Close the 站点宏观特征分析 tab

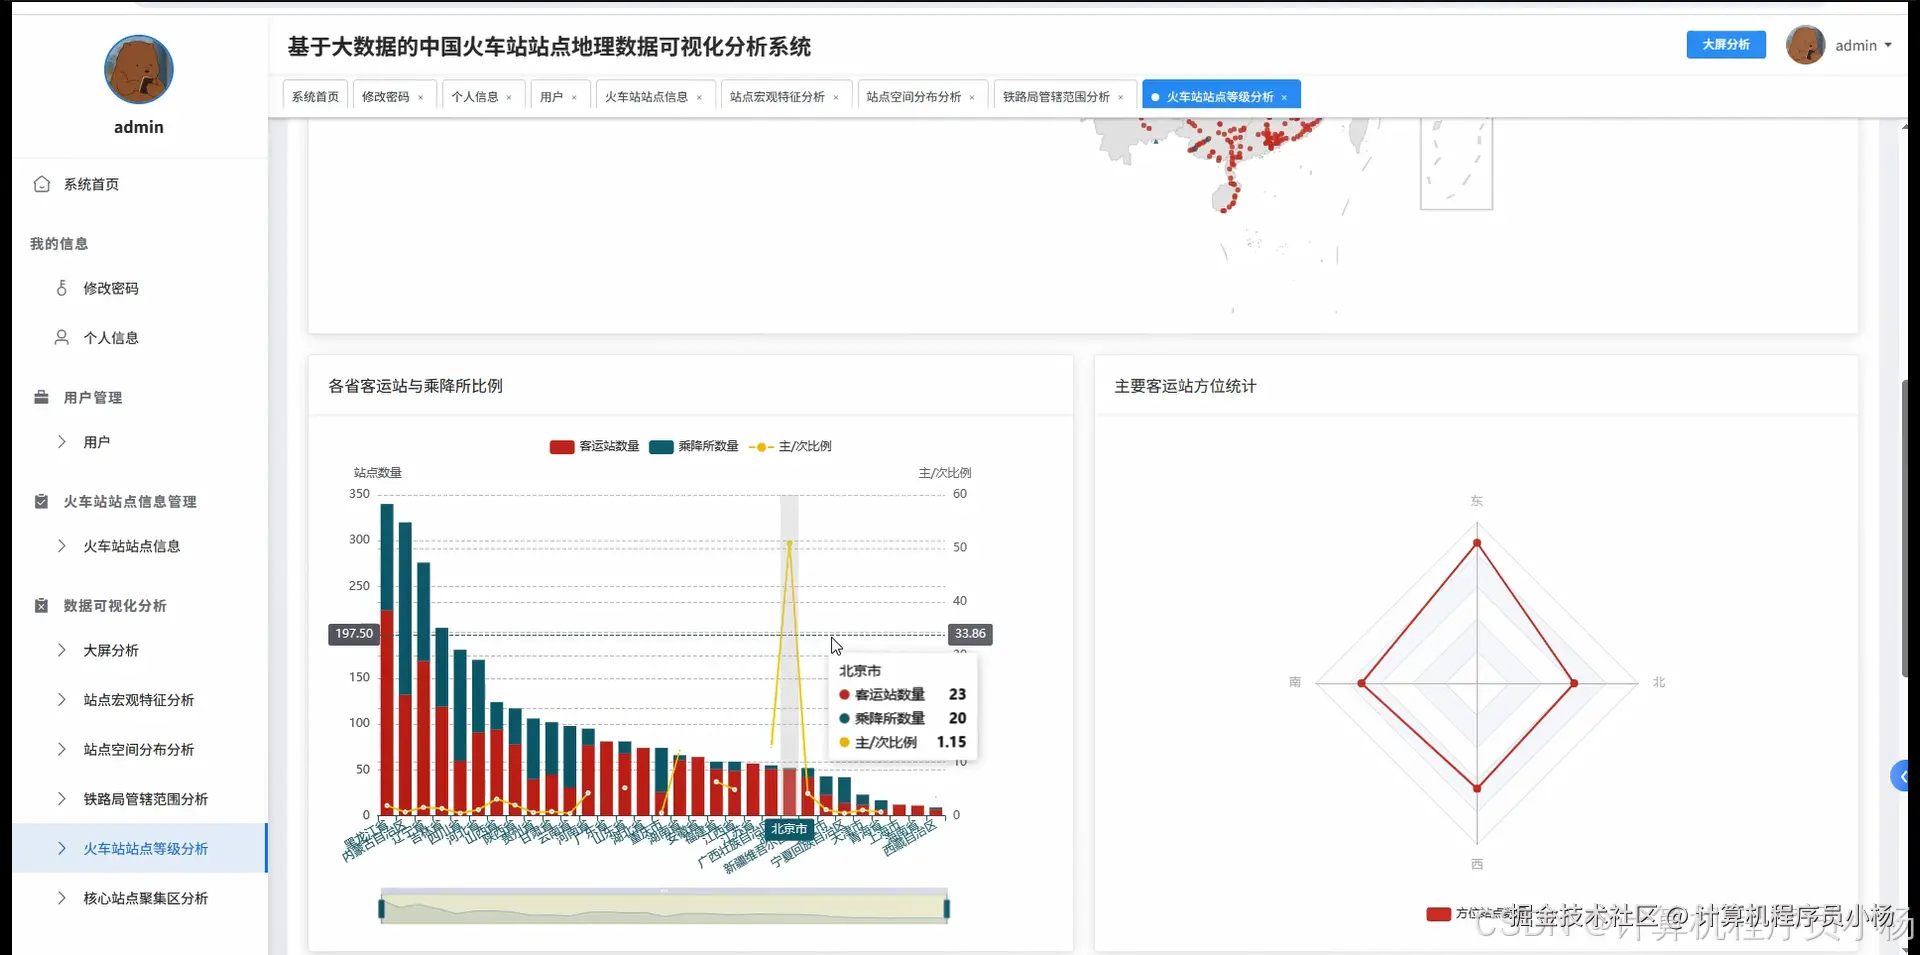coord(836,98)
